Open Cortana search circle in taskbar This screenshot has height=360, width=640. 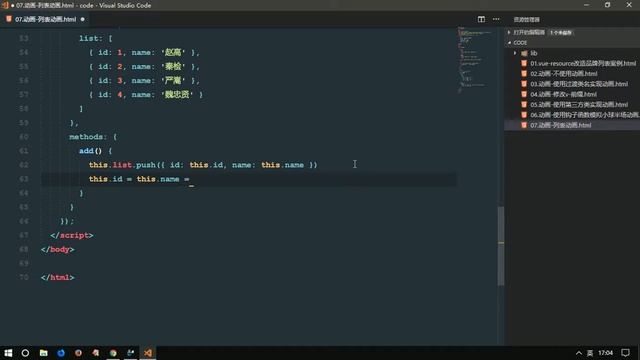point(25,353)
